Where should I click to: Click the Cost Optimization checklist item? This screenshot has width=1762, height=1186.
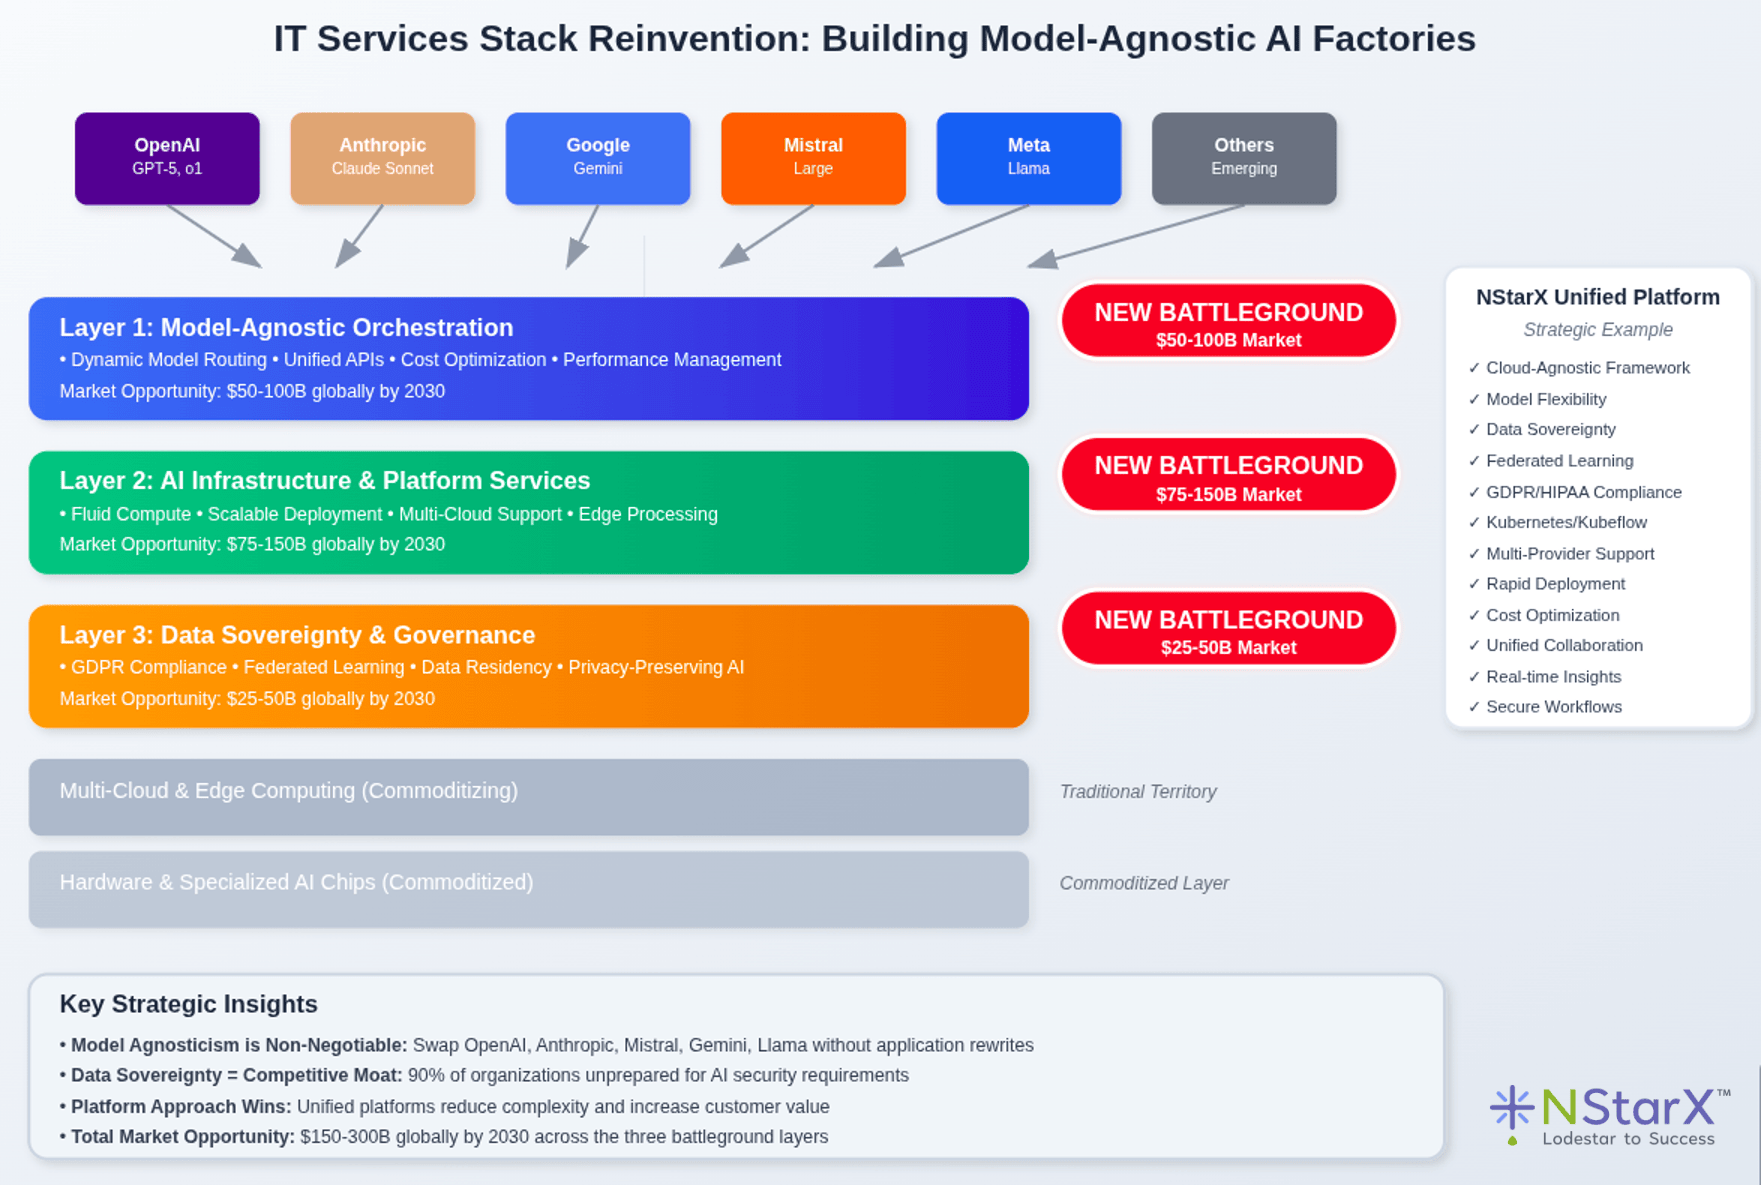click(x=1544, y=615)
